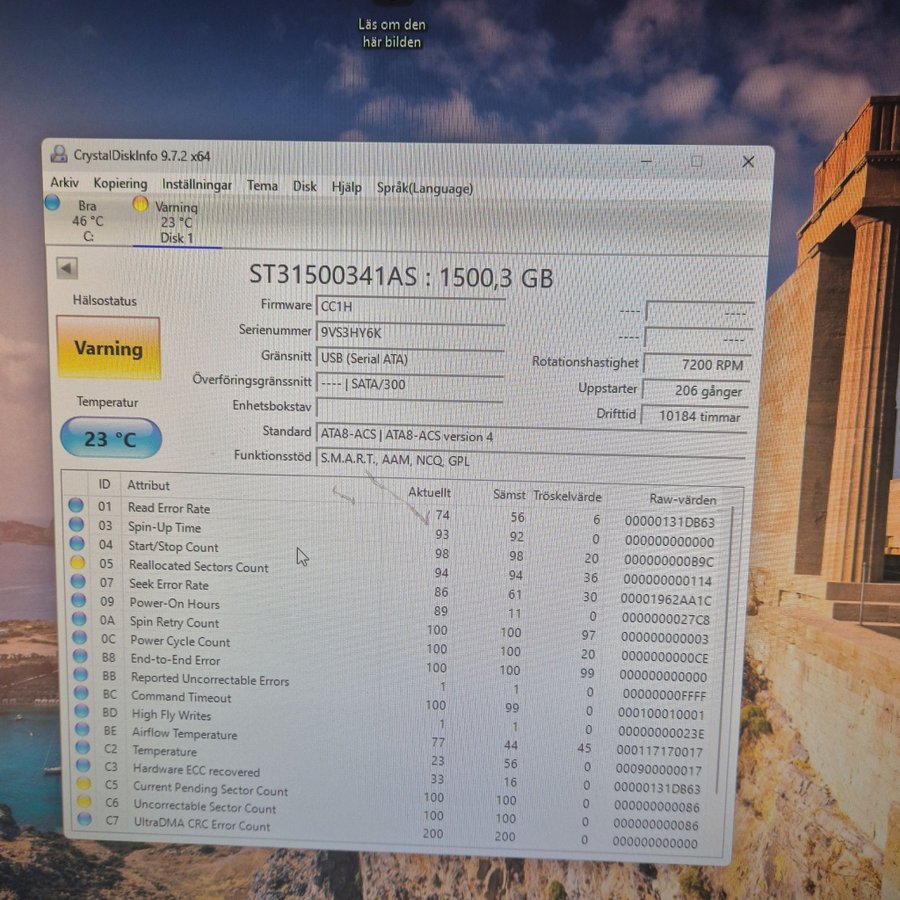Screen dimensions: 900x900
Task: Click the blue status circle for drive C:
Action: click(52, 203)
